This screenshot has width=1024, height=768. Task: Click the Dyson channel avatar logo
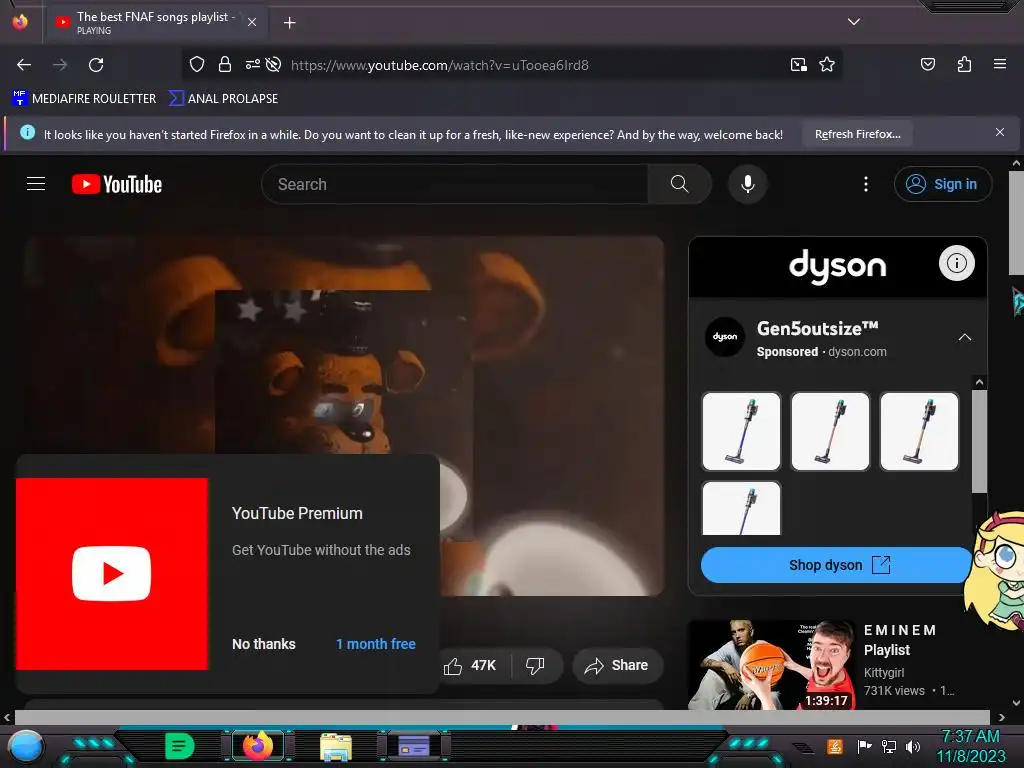tap(725, 337)
